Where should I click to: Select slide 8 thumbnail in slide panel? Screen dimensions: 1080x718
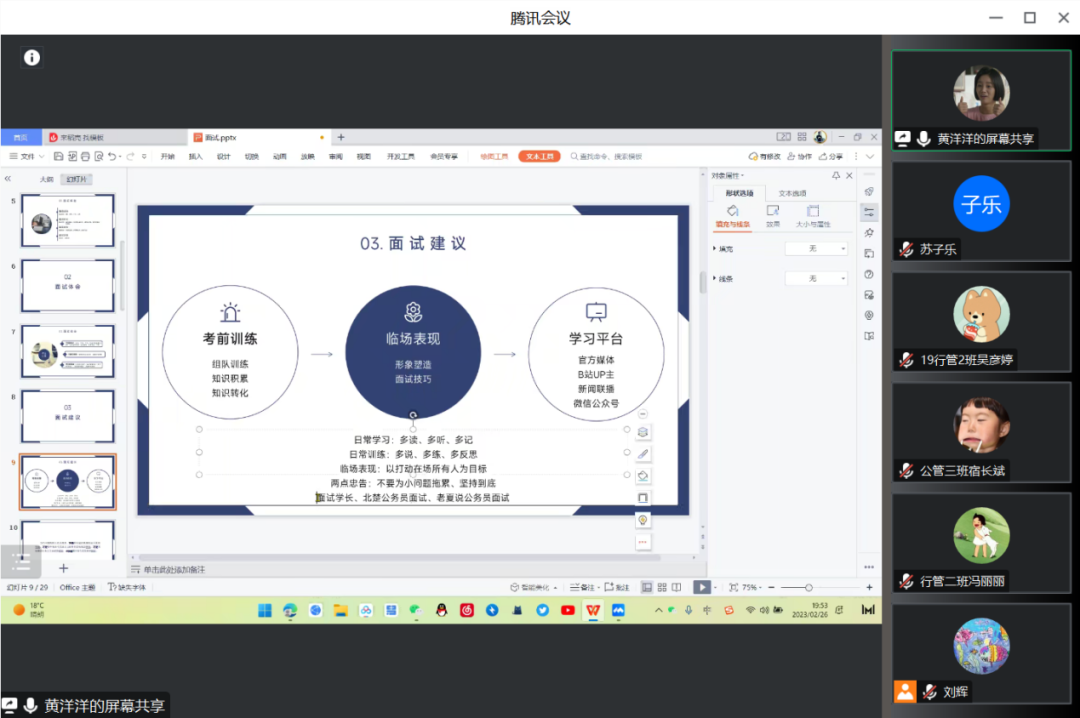[68, 415]
